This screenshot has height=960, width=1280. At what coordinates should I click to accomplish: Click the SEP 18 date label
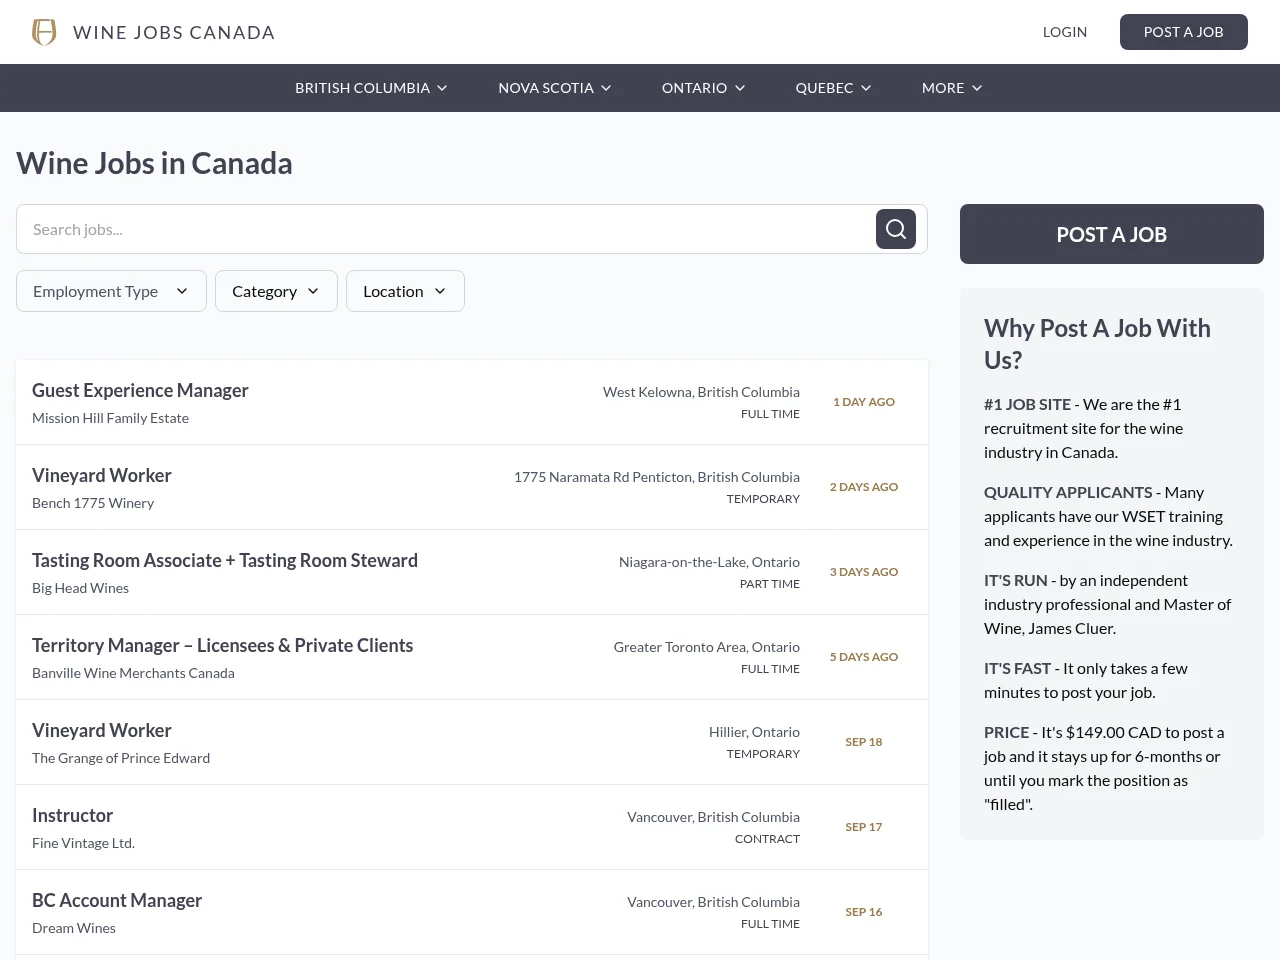tap(864, 742)
